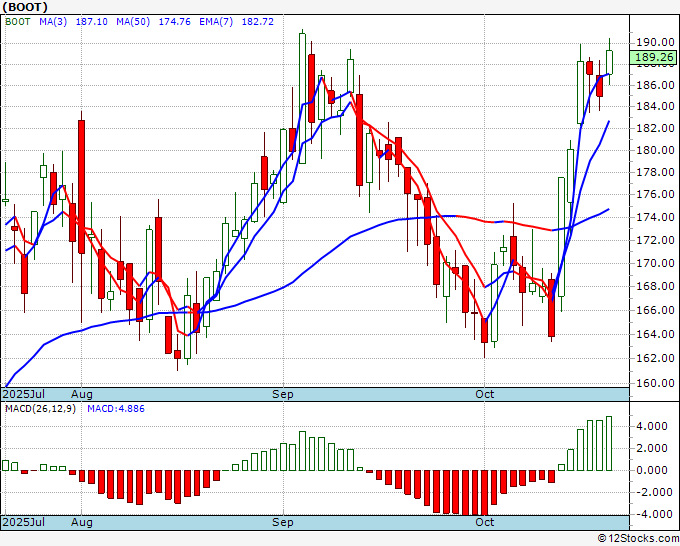This screenshot has width=680, height=546.
Task: Click the EMA(7) indicator label
Action: pyautogui.click(x=216, y=22)
